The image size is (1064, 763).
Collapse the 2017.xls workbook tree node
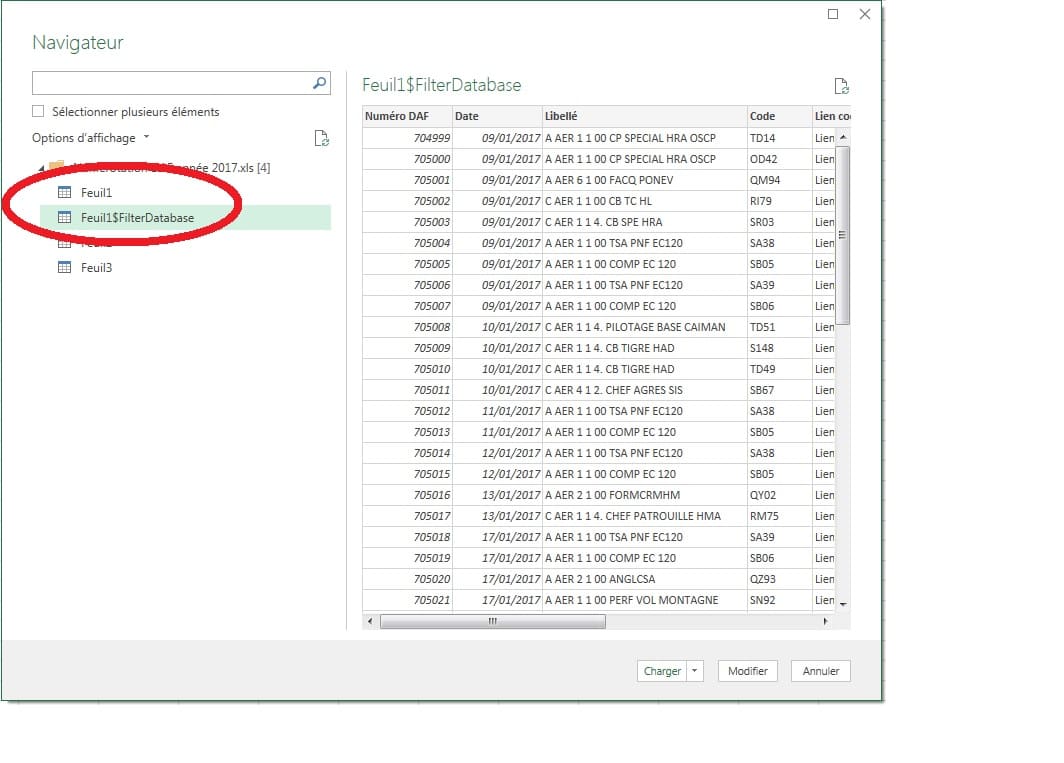point(41,167)
